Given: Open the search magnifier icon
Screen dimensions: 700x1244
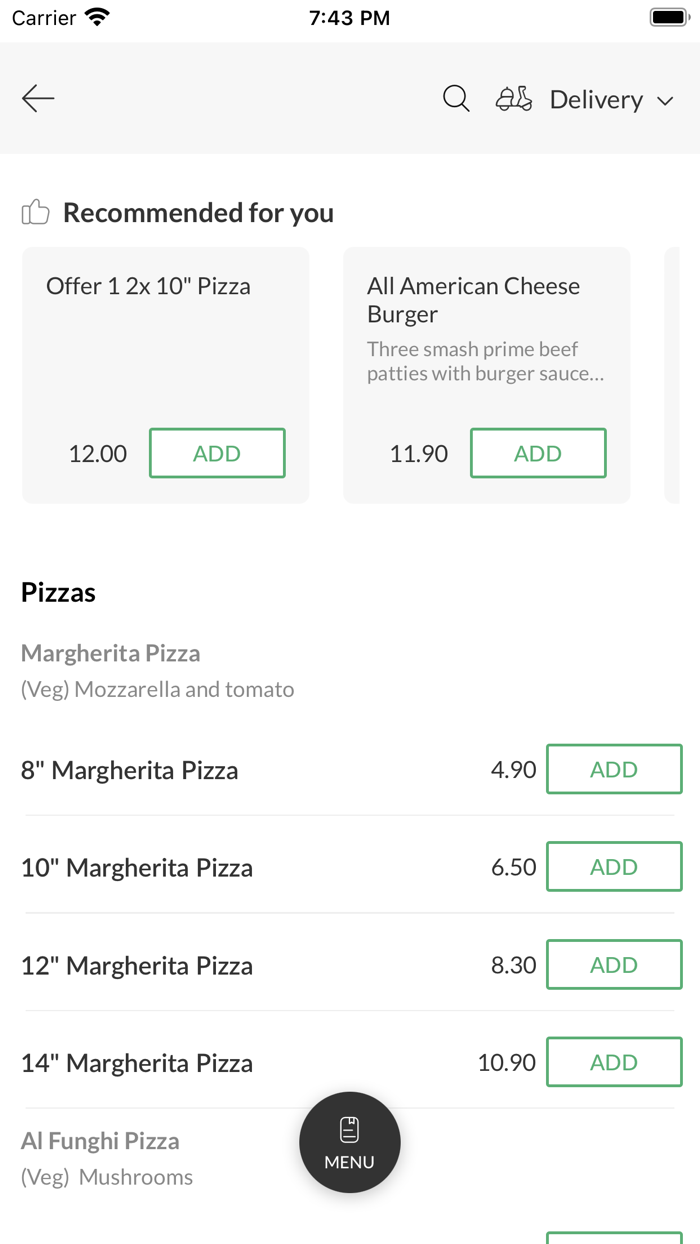Looking at the screenshot, I should coord(456,99).
